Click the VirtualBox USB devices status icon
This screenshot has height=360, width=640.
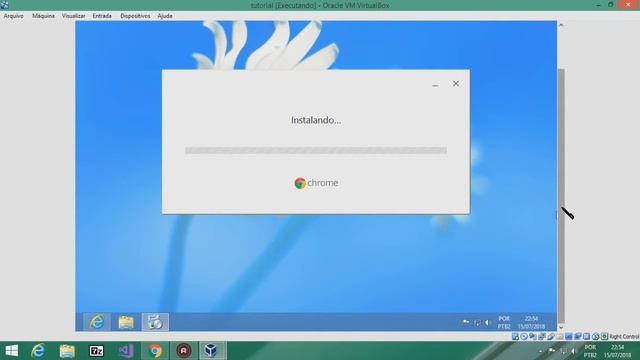[551, 336]
